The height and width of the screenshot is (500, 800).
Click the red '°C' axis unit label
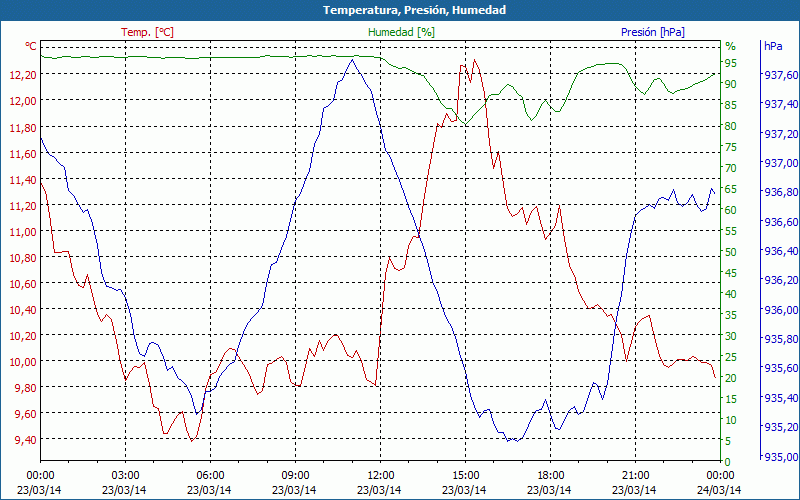(31, 46)
